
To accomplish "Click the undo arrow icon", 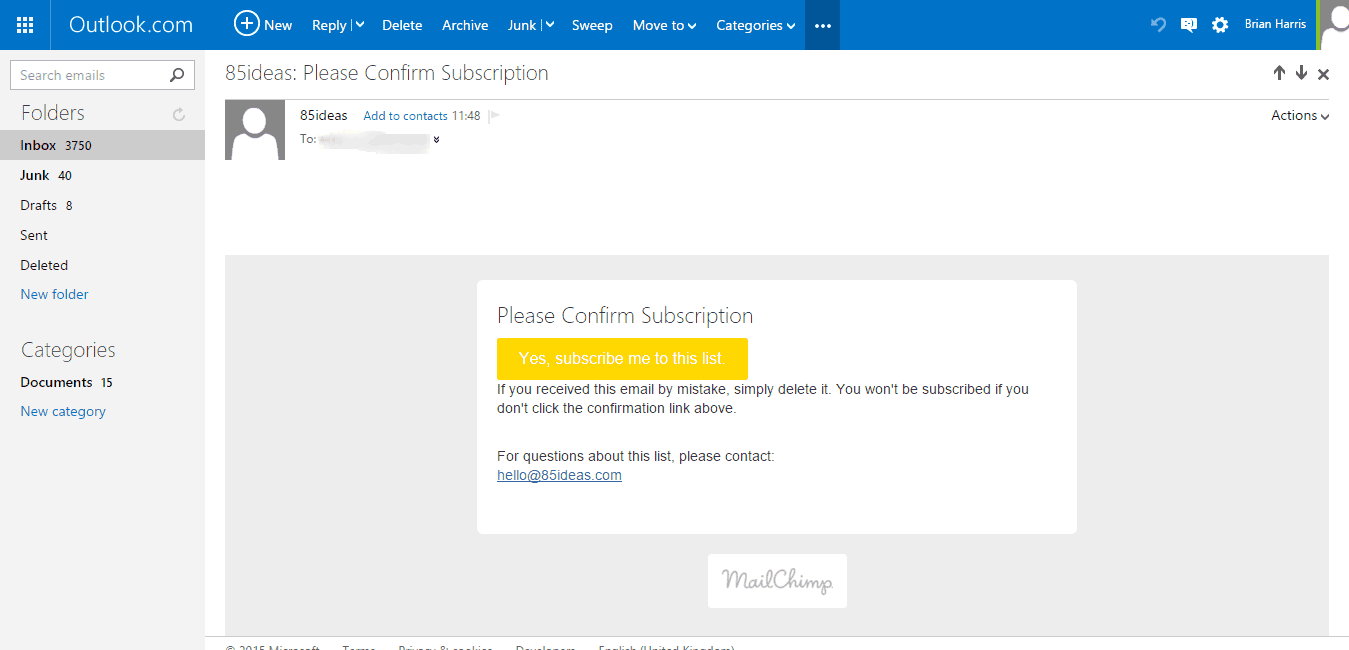I will point(1159,25).
